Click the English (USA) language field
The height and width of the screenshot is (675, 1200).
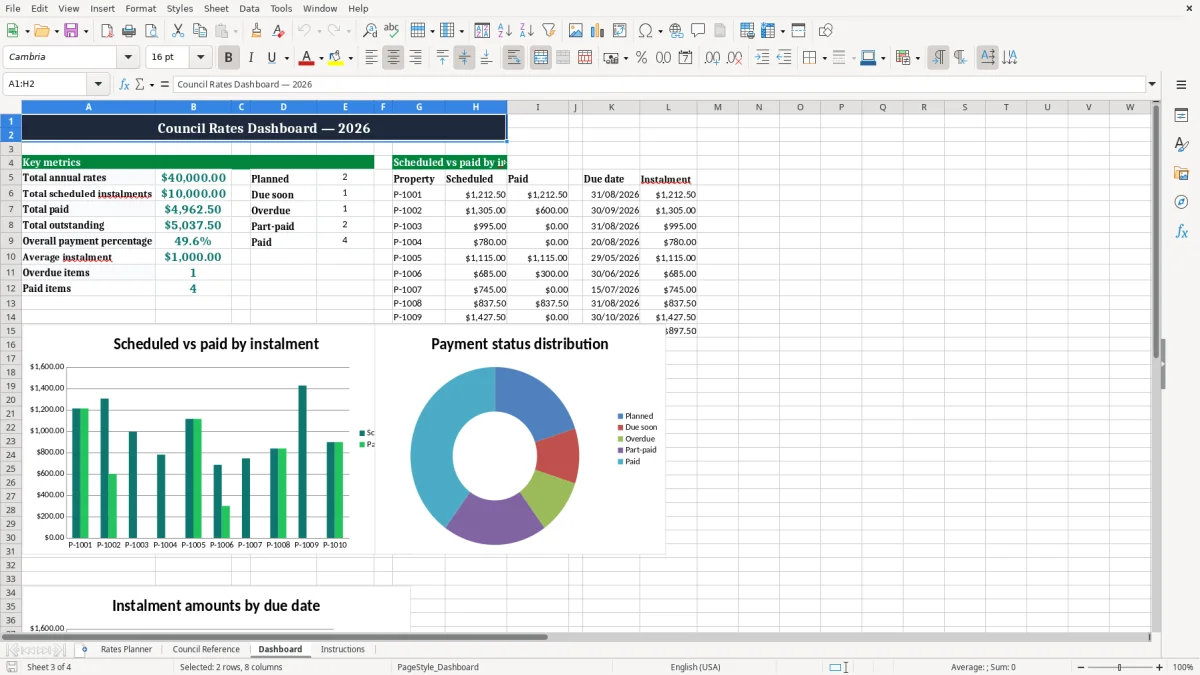coord(695,667)
